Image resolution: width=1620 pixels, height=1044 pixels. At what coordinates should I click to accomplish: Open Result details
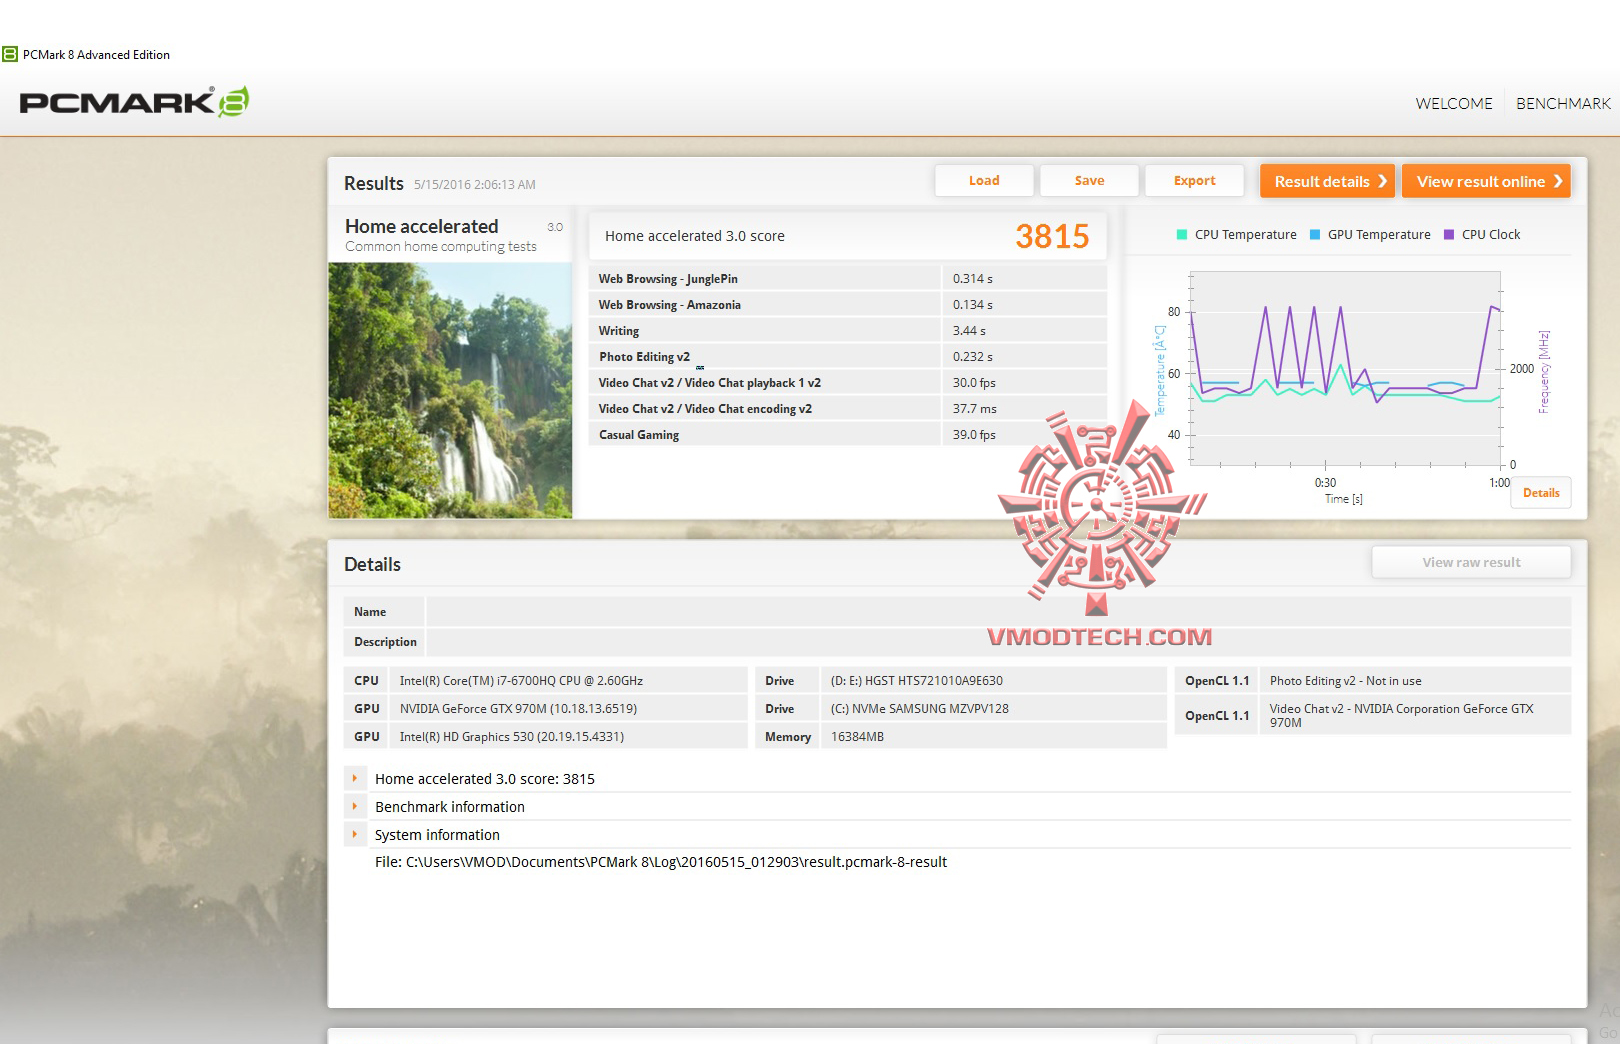1327,181
